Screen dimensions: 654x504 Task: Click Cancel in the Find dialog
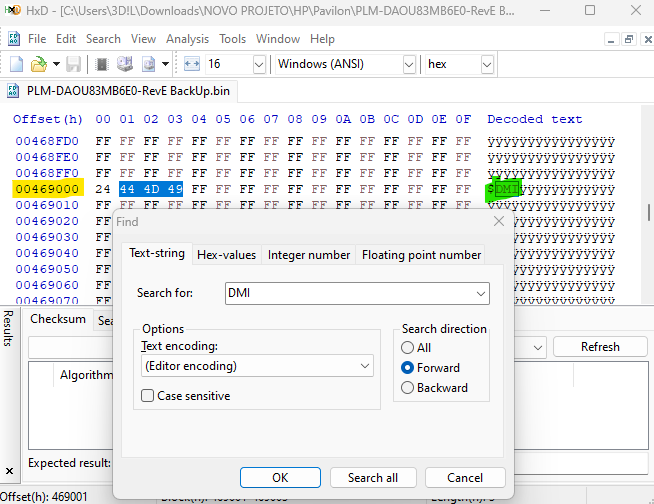[x=465, y=478]
